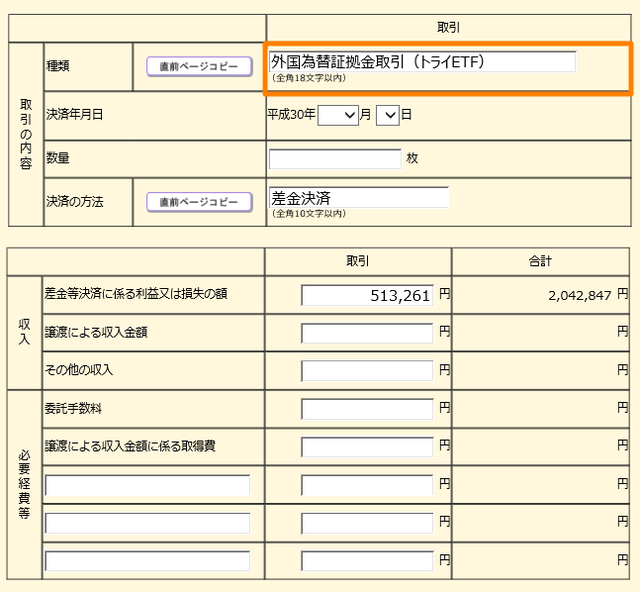Click amount field beside first blank expense name

click(x=367, y=485)
